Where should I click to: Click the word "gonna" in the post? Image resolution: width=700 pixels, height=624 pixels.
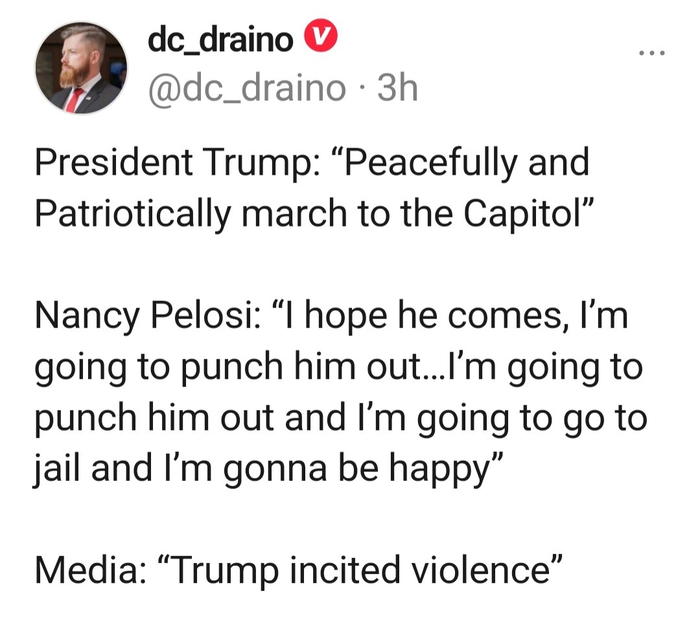(x=251, y=469)
